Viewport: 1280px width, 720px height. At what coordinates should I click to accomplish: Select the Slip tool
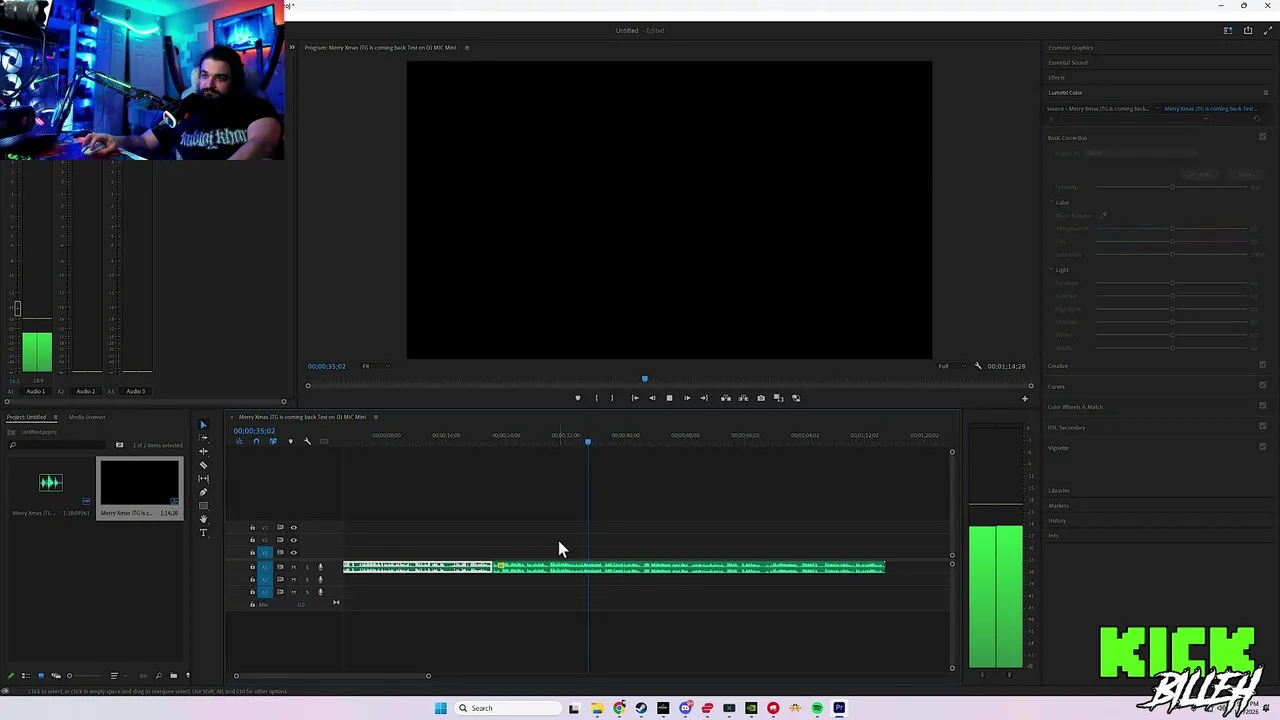coord(203,479)
